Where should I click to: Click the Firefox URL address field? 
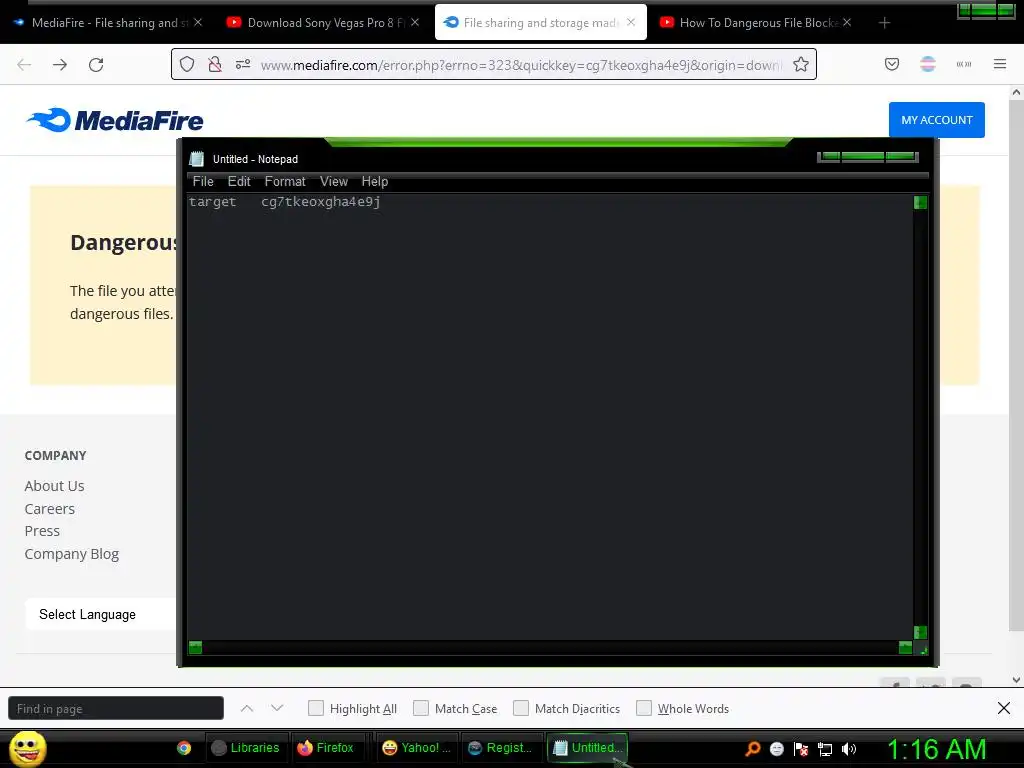coord(520,65)
